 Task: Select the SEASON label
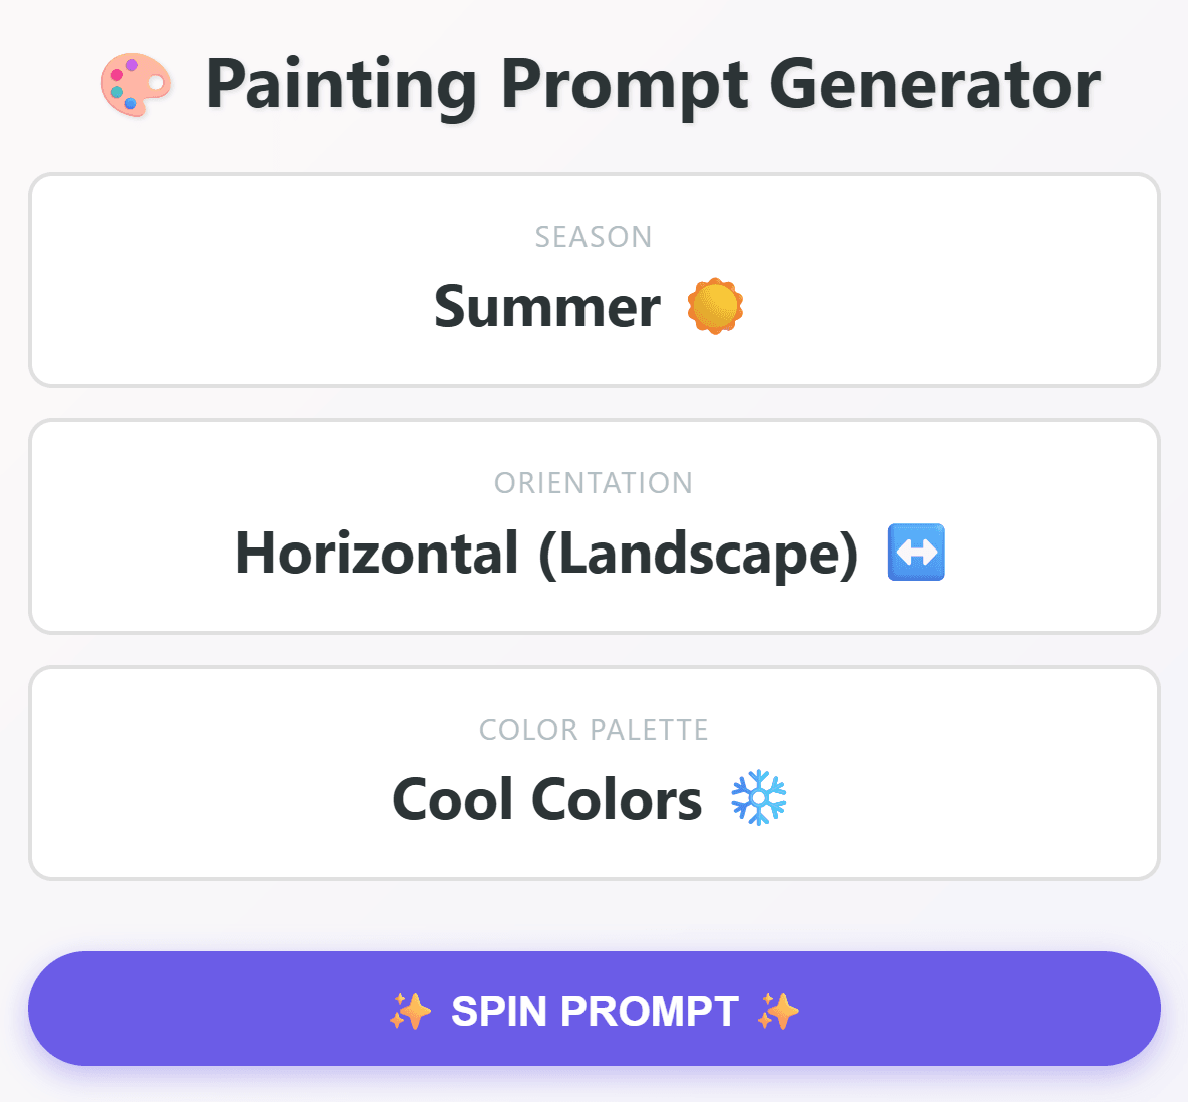[593, 237]
